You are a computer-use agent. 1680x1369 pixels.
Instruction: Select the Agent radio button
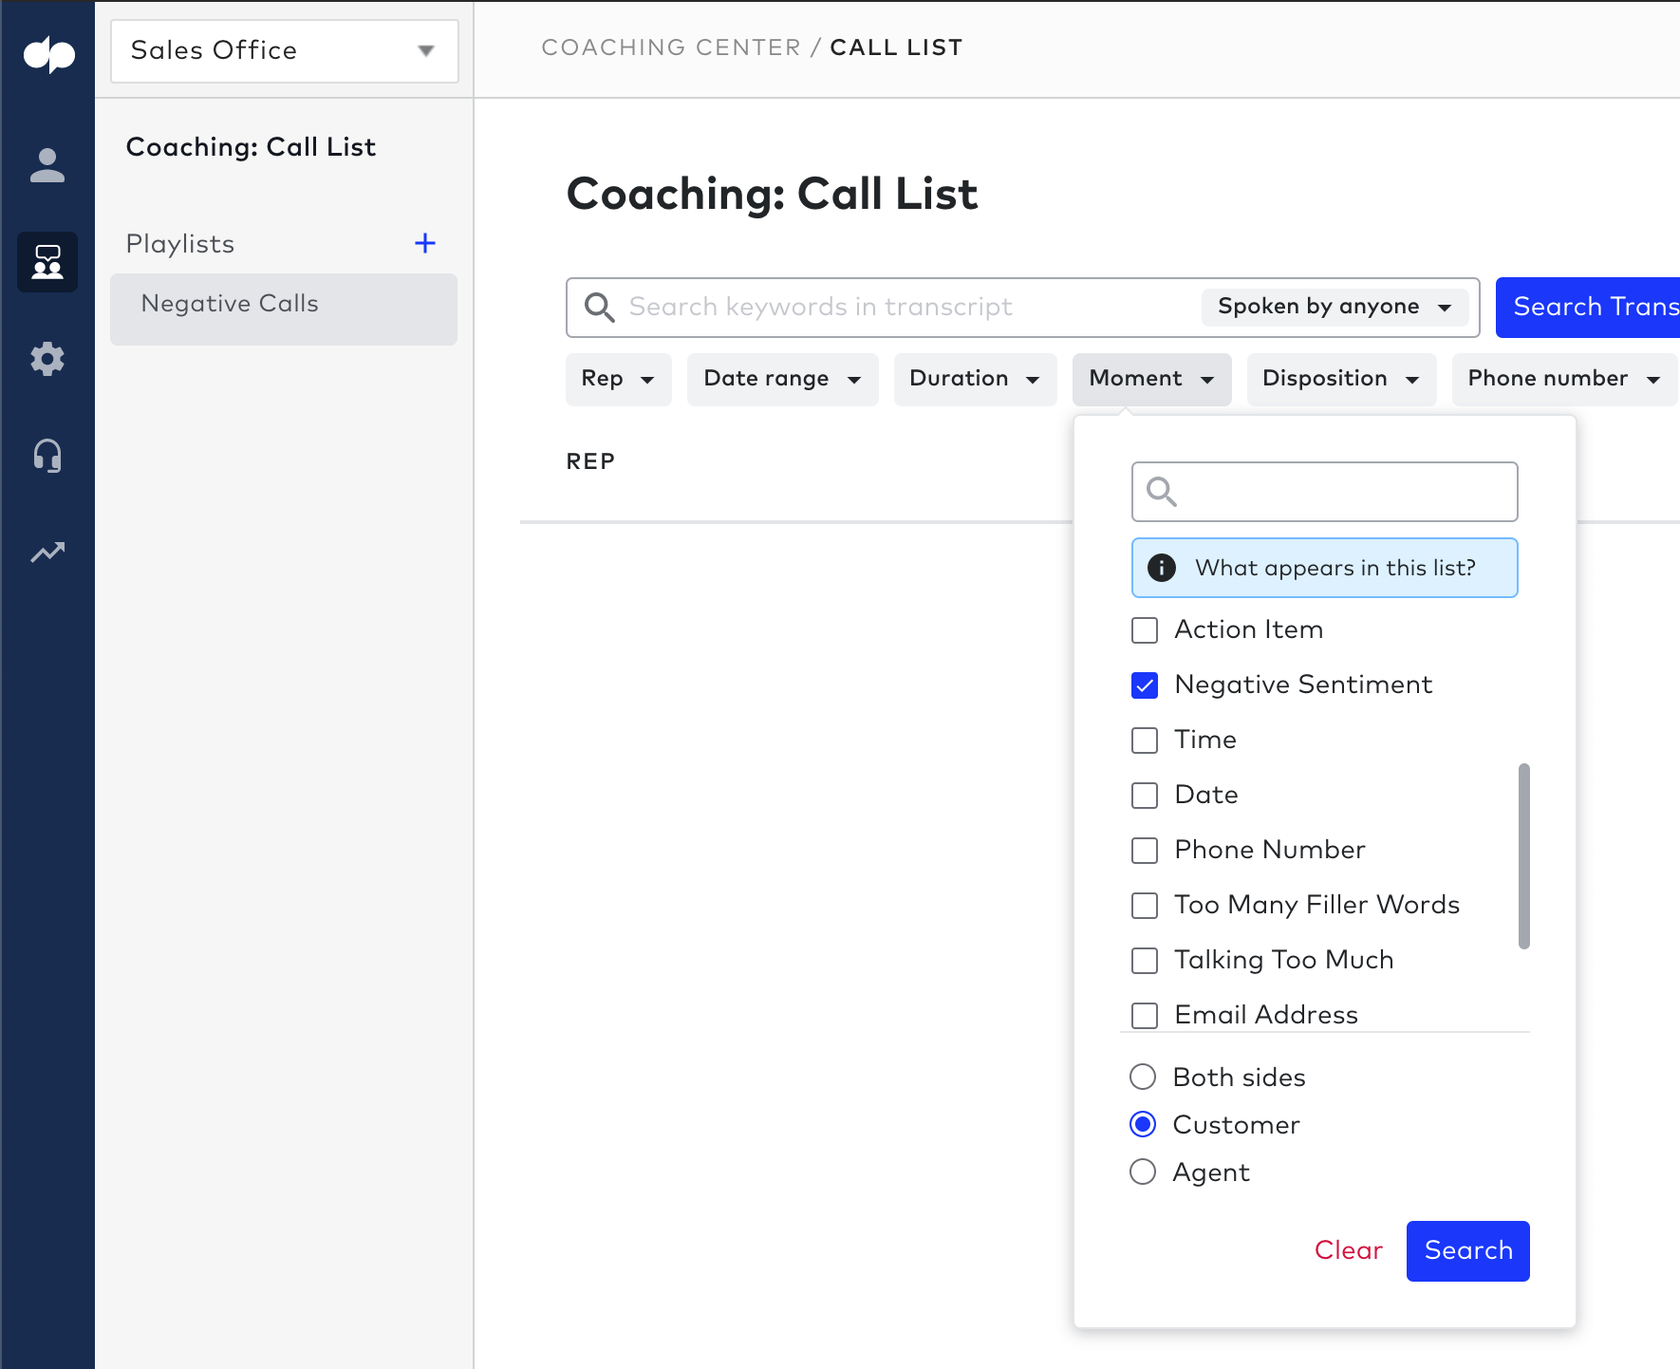pyautogui.click(x=1142, y=1172)
